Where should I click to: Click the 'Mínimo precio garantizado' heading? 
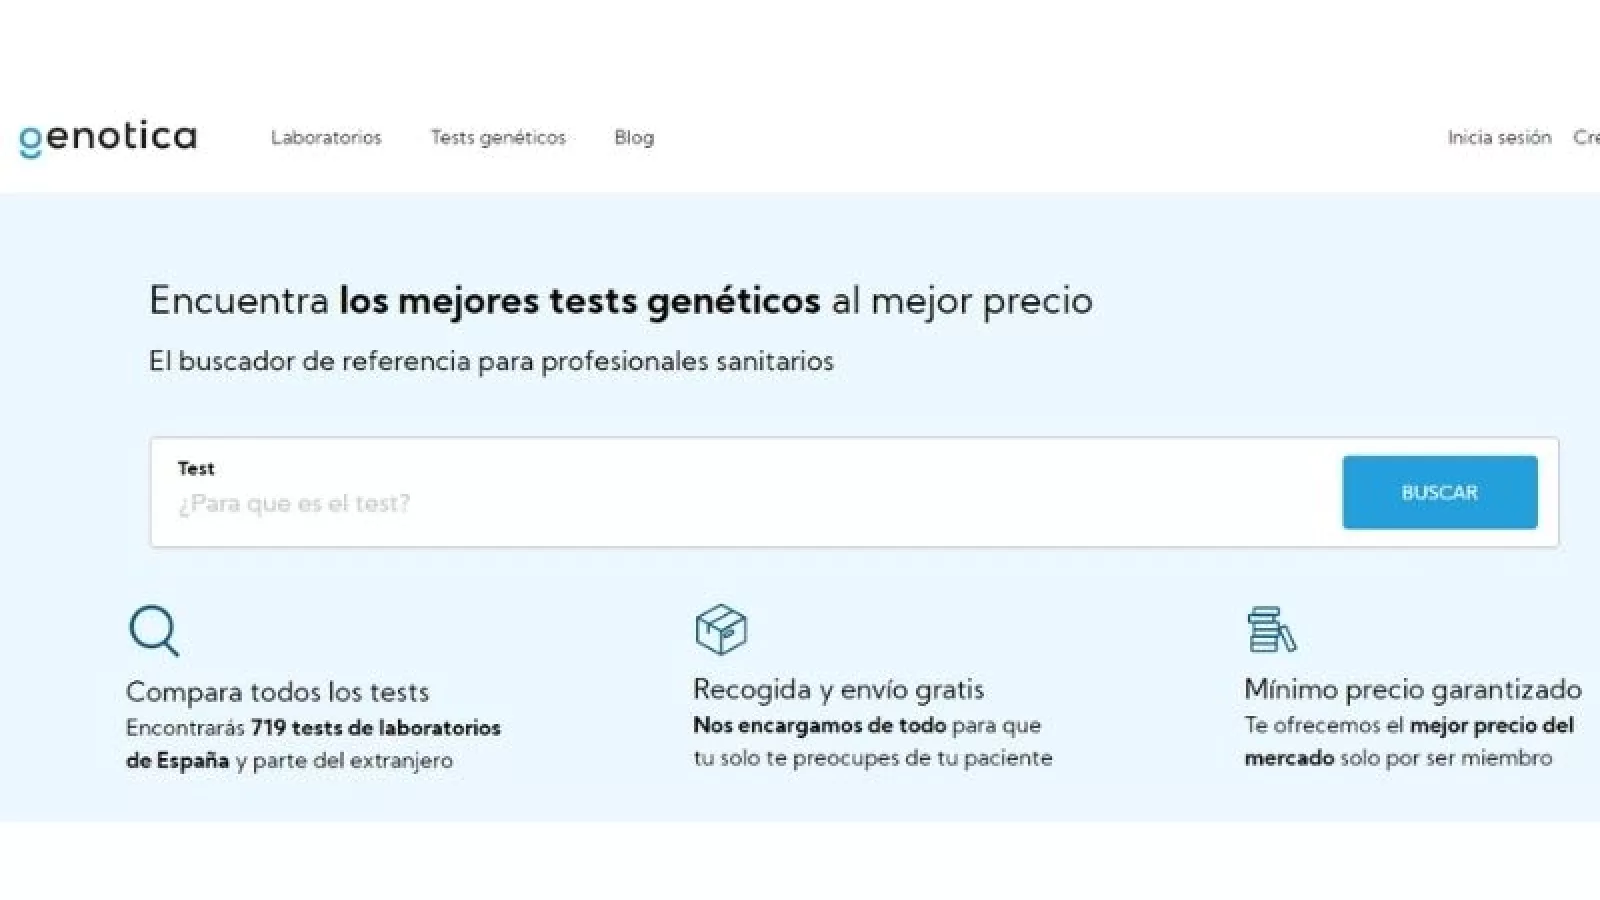click(x=1412, y=689)
